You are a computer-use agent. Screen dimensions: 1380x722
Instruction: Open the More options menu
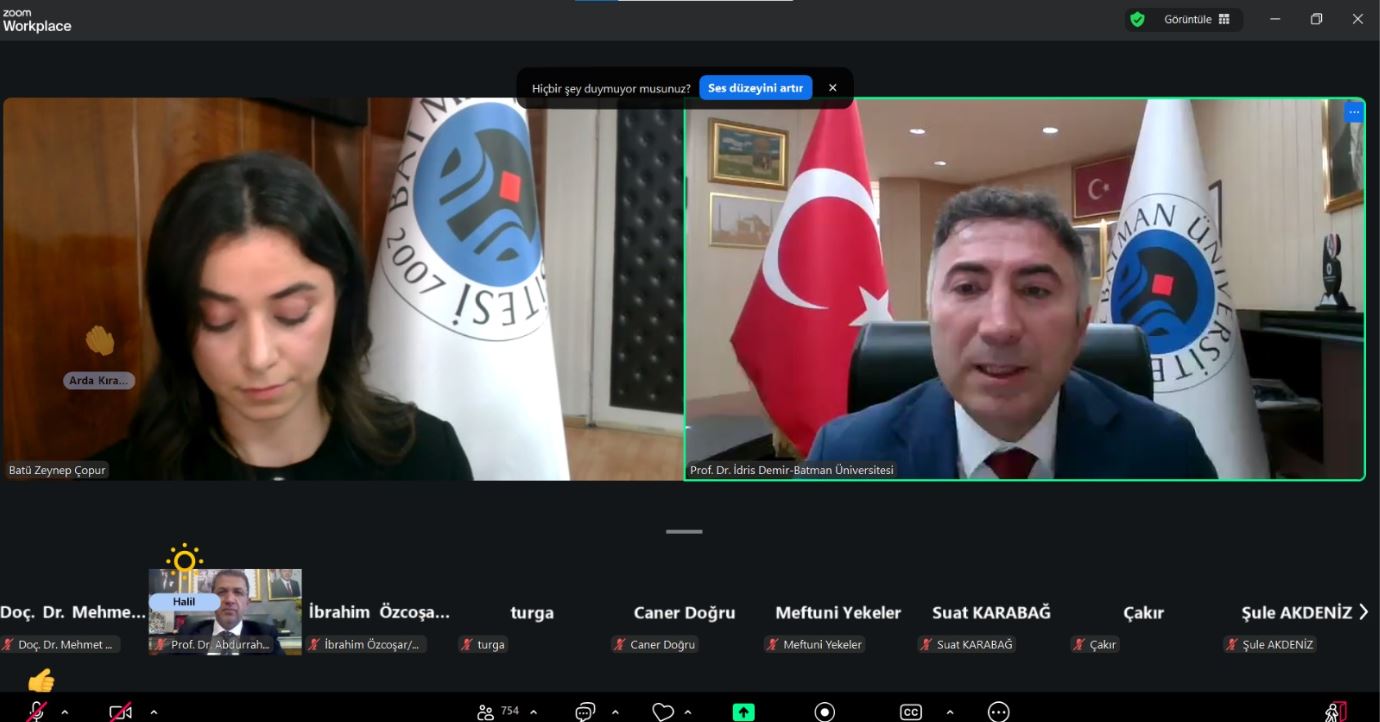point(997,711)
